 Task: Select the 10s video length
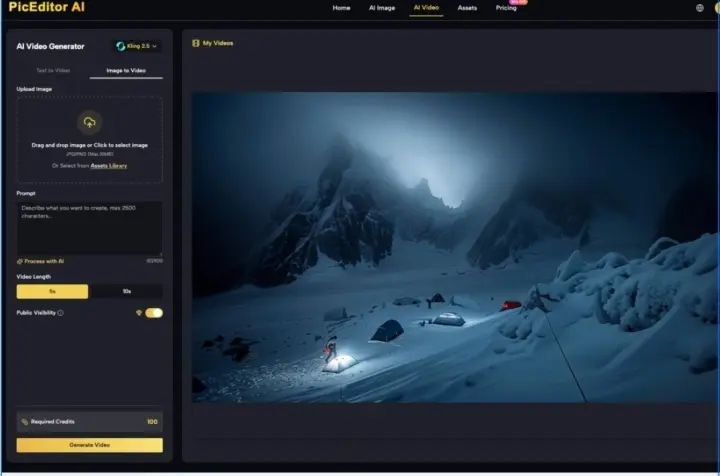127,291
